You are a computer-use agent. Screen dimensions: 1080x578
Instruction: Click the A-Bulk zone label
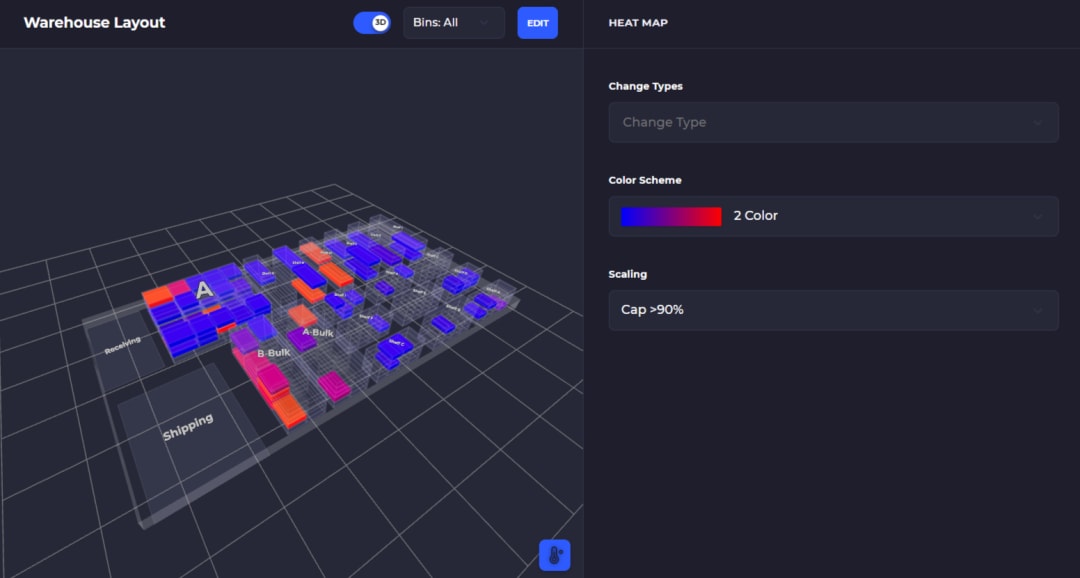pyautogui.click(x=318, y=333)
